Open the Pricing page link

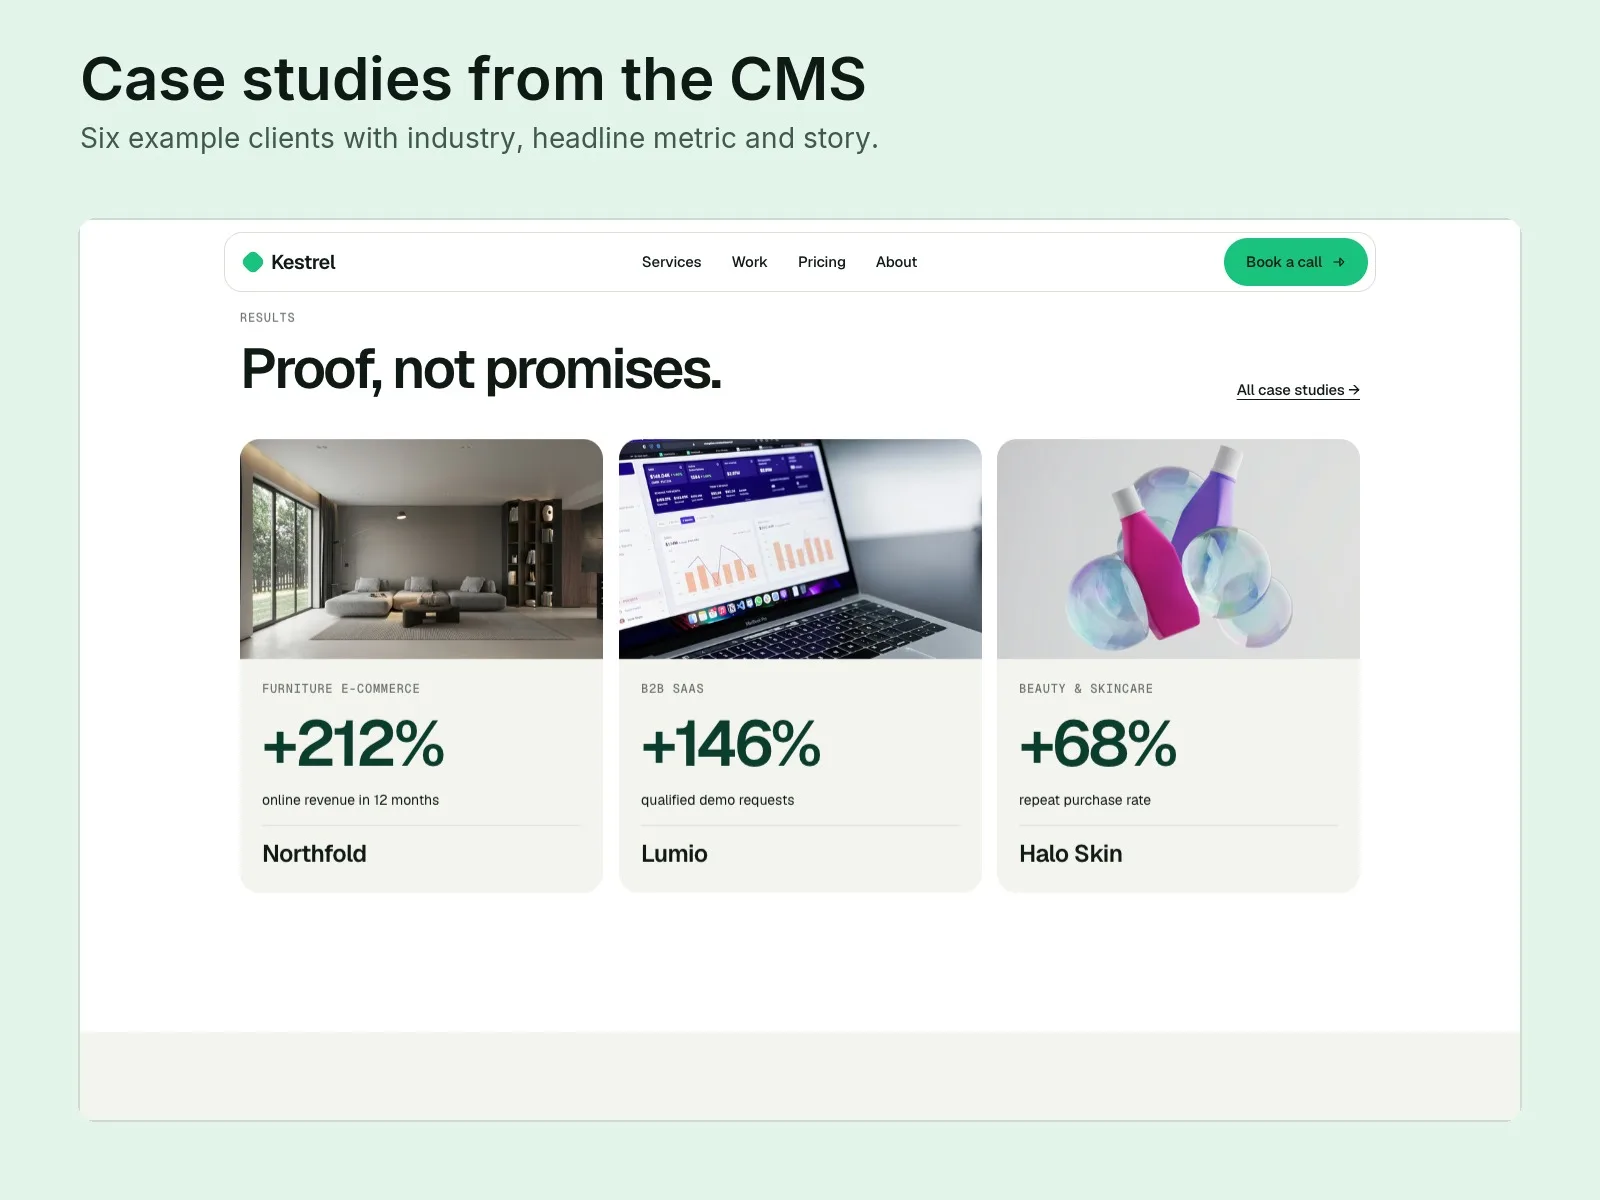821,262
